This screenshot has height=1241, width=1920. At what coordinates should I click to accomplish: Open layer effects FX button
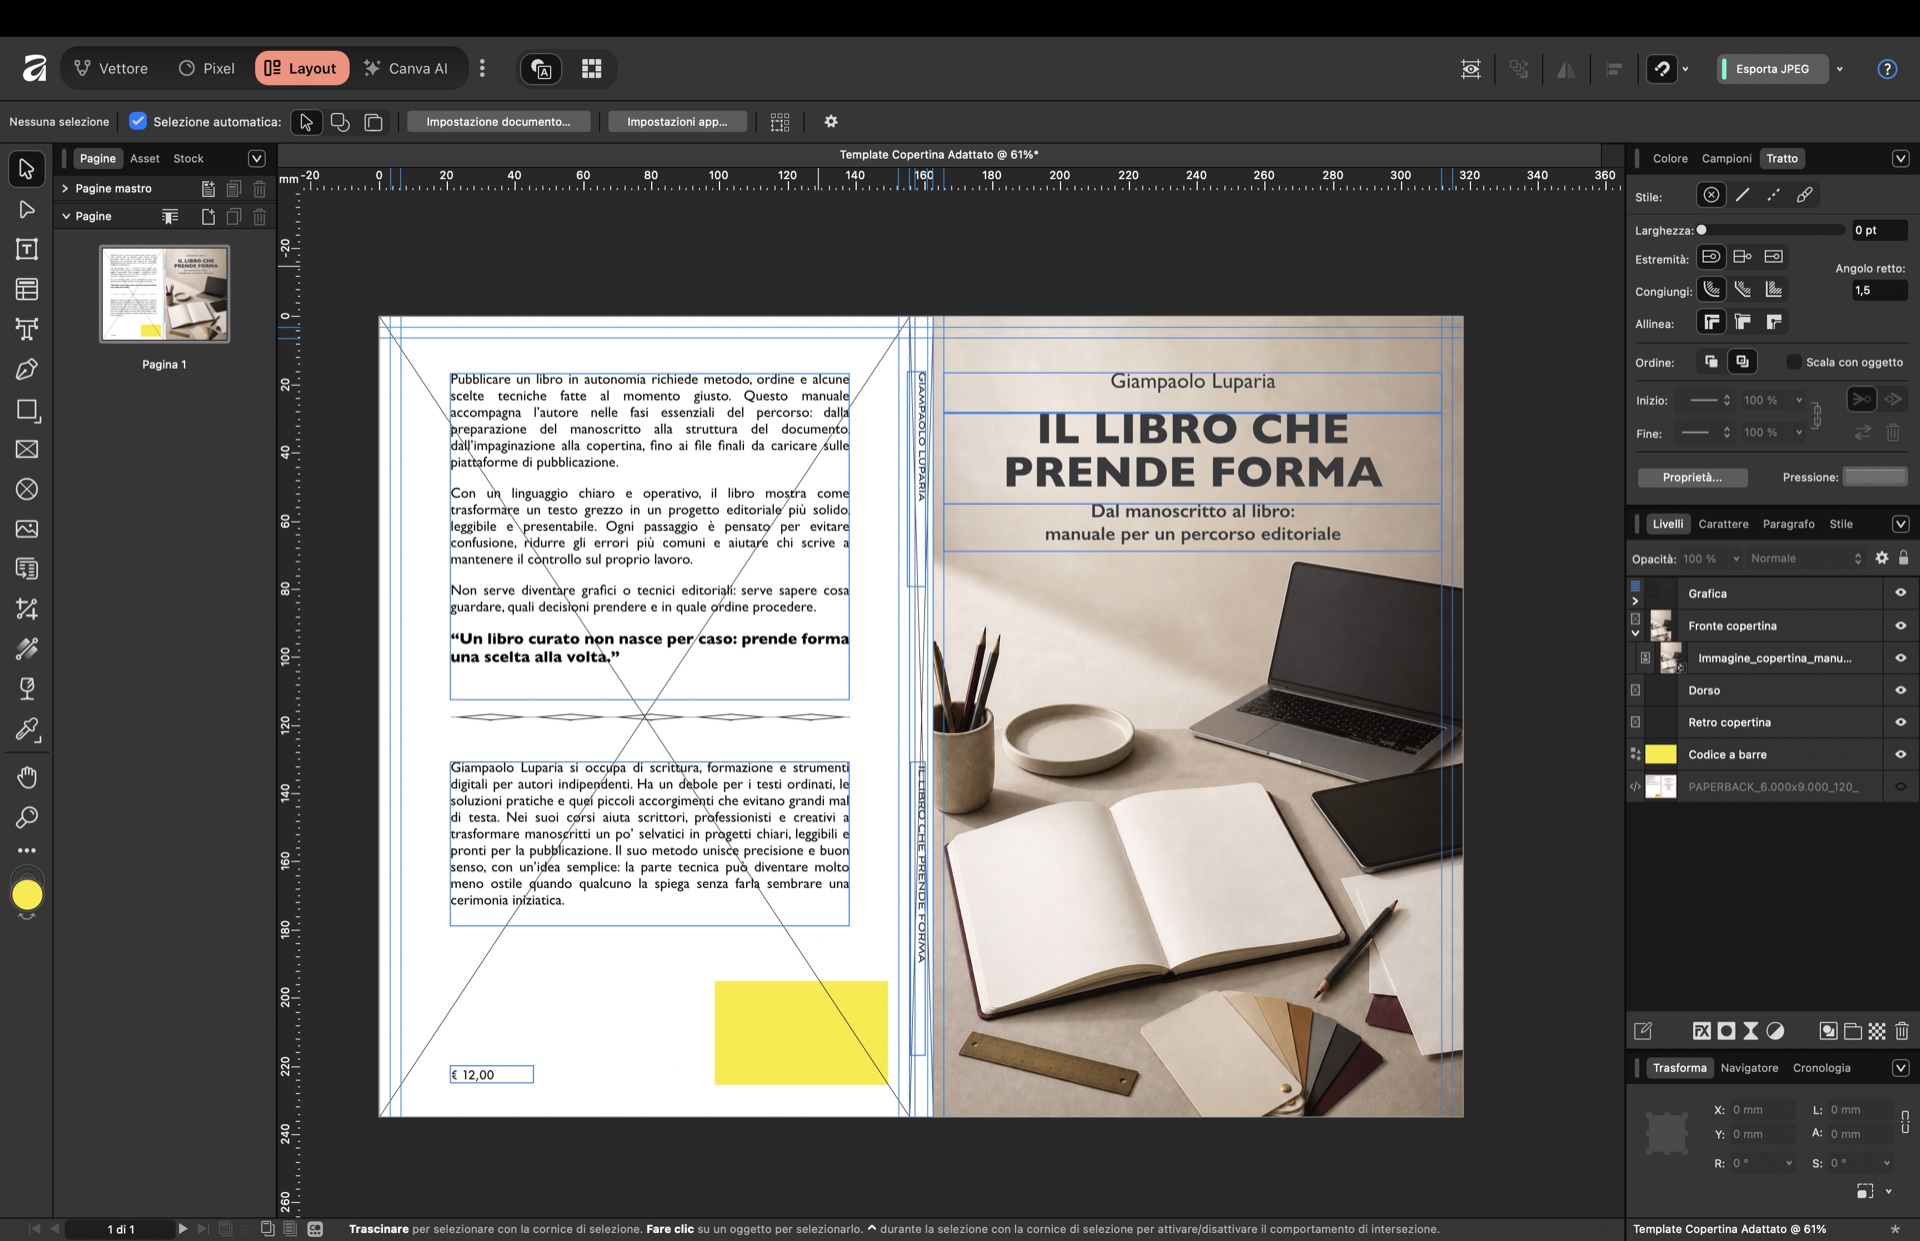1701,1031
